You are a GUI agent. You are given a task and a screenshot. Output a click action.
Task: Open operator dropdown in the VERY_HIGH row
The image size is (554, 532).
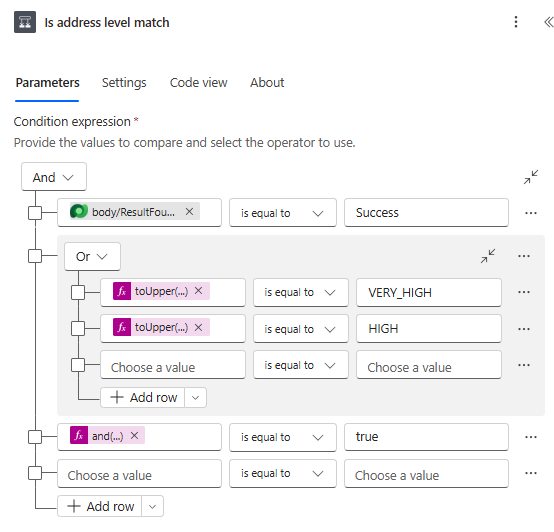pos(301,292)
